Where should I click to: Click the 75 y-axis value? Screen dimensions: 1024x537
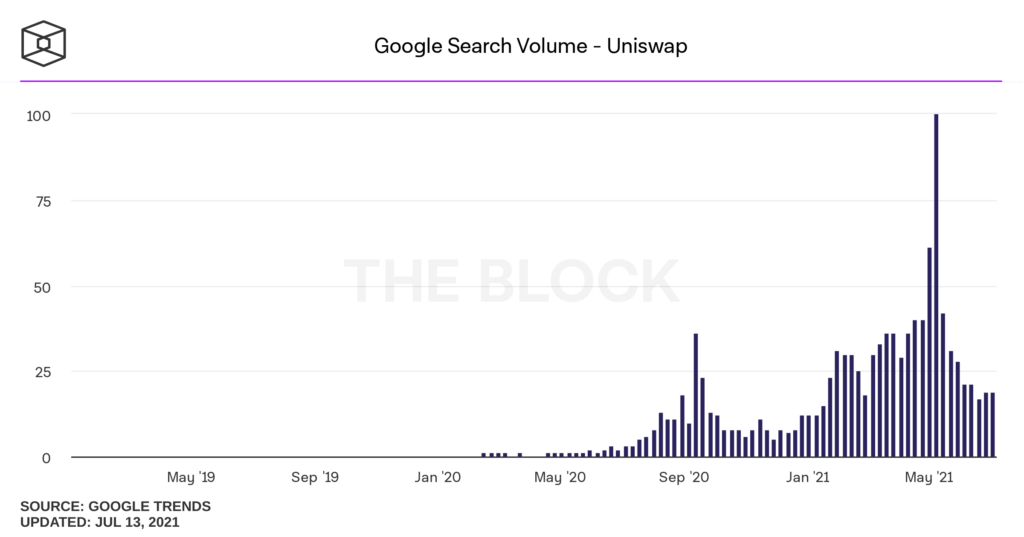pyautogui.click(x=43, y=201)
